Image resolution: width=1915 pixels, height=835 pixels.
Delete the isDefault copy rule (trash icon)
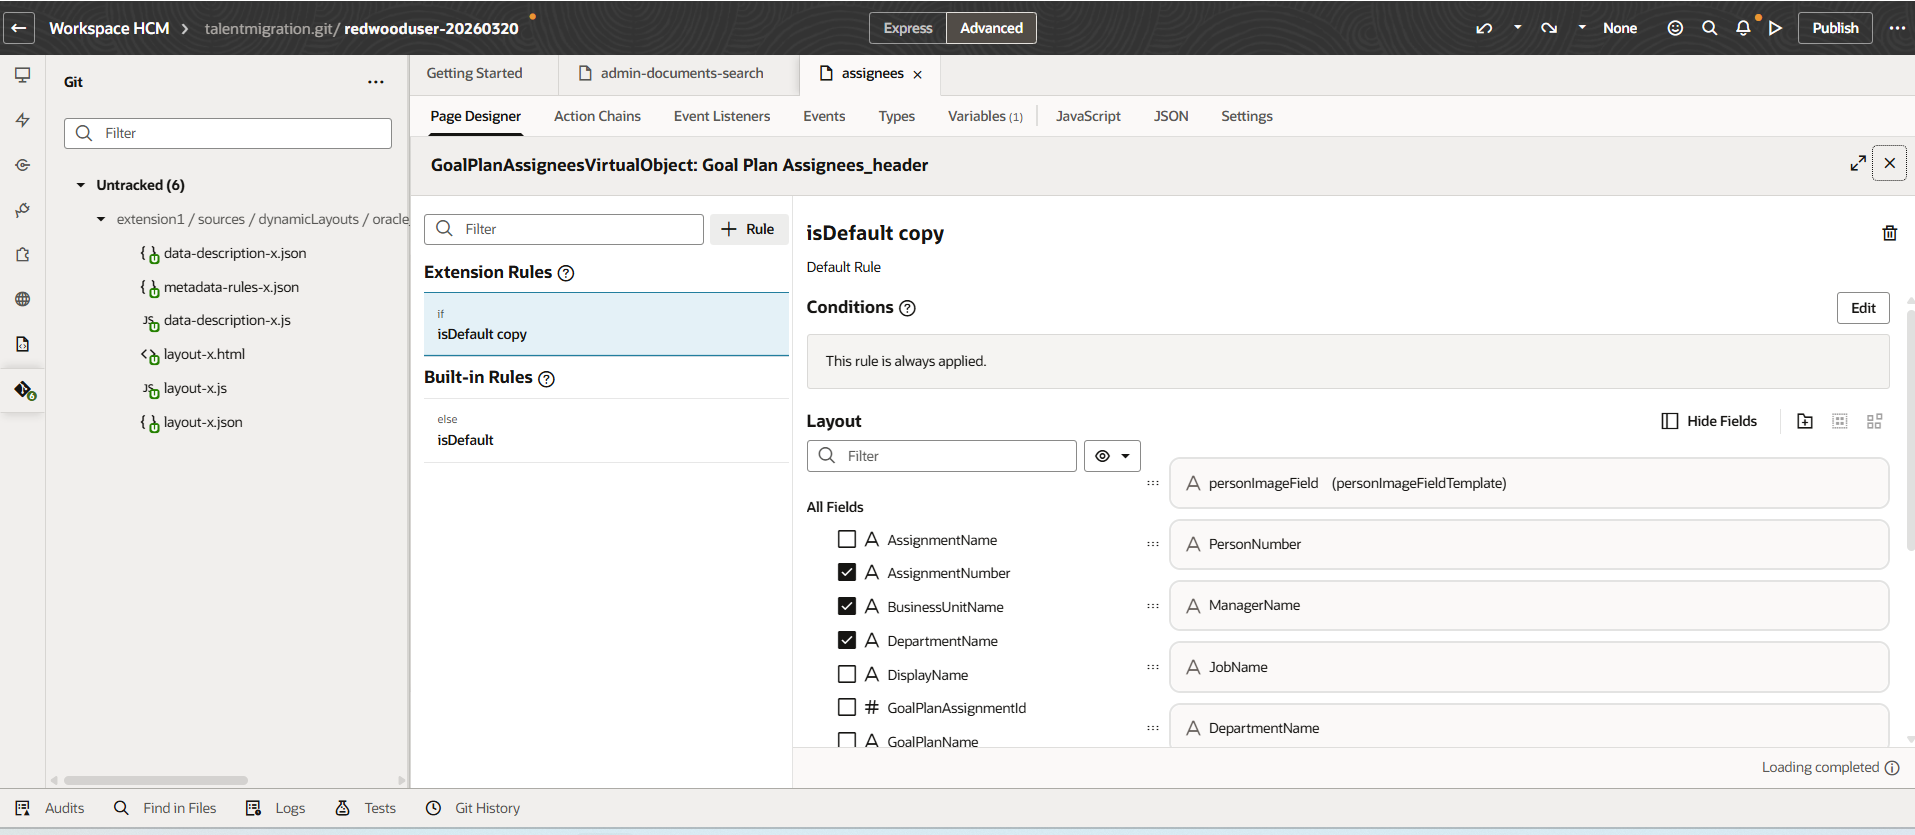pos(1889,233)
